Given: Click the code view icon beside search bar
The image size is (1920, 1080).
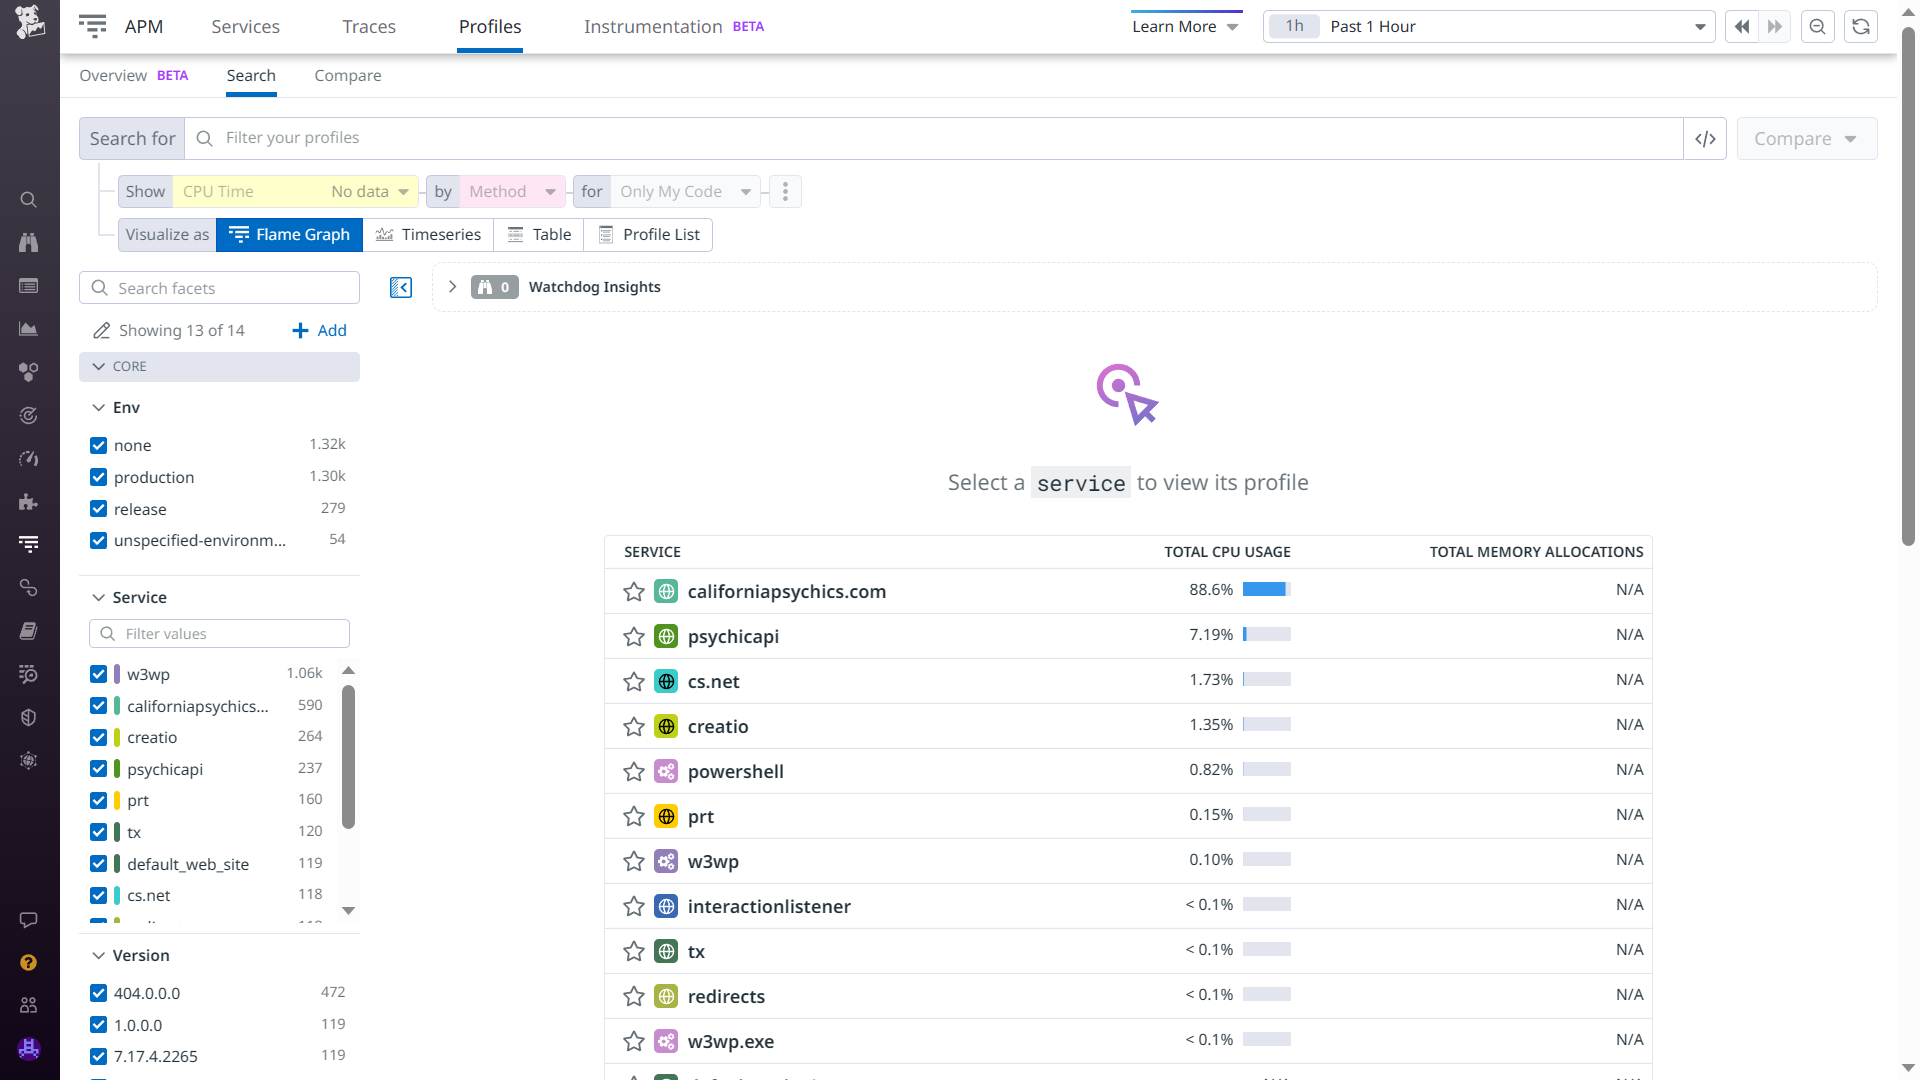Looking at the screenshot, I should point(1705,139).
